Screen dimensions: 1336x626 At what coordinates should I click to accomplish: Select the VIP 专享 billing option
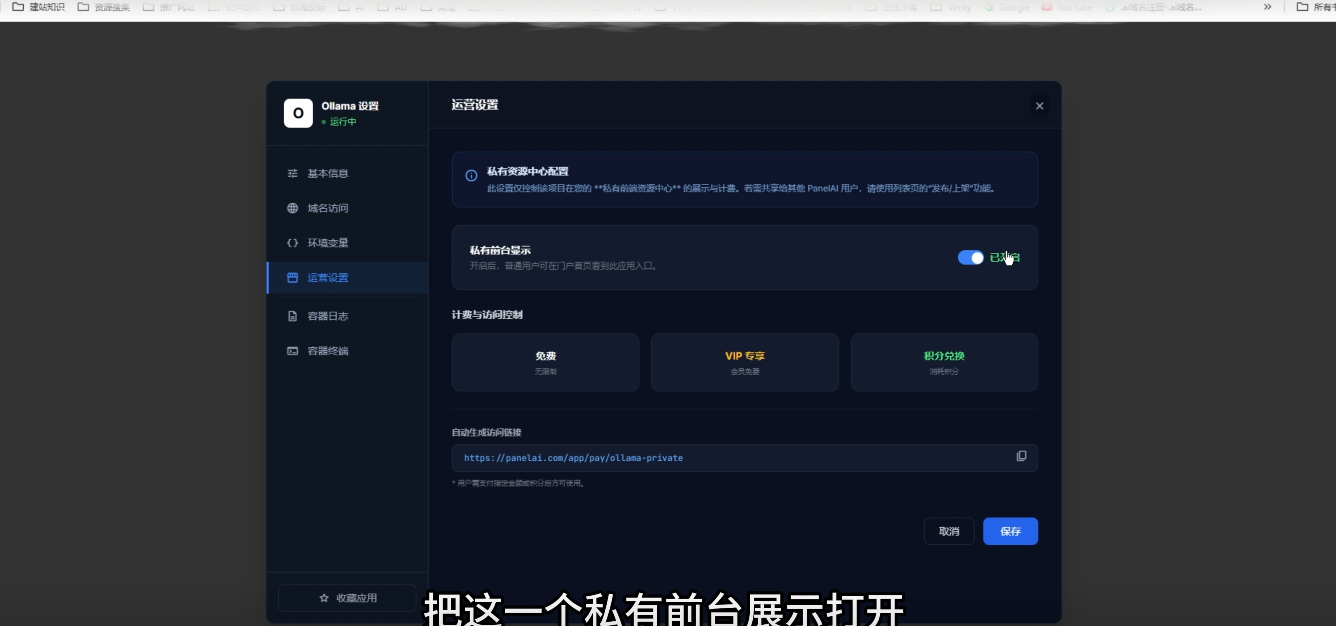point(745,362)
